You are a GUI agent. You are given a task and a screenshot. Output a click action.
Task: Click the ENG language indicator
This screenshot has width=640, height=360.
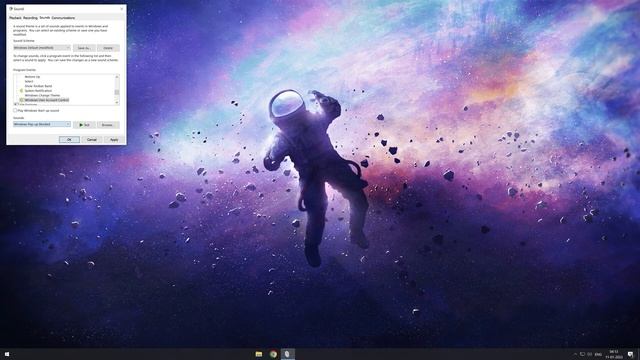tap(598, 354)
